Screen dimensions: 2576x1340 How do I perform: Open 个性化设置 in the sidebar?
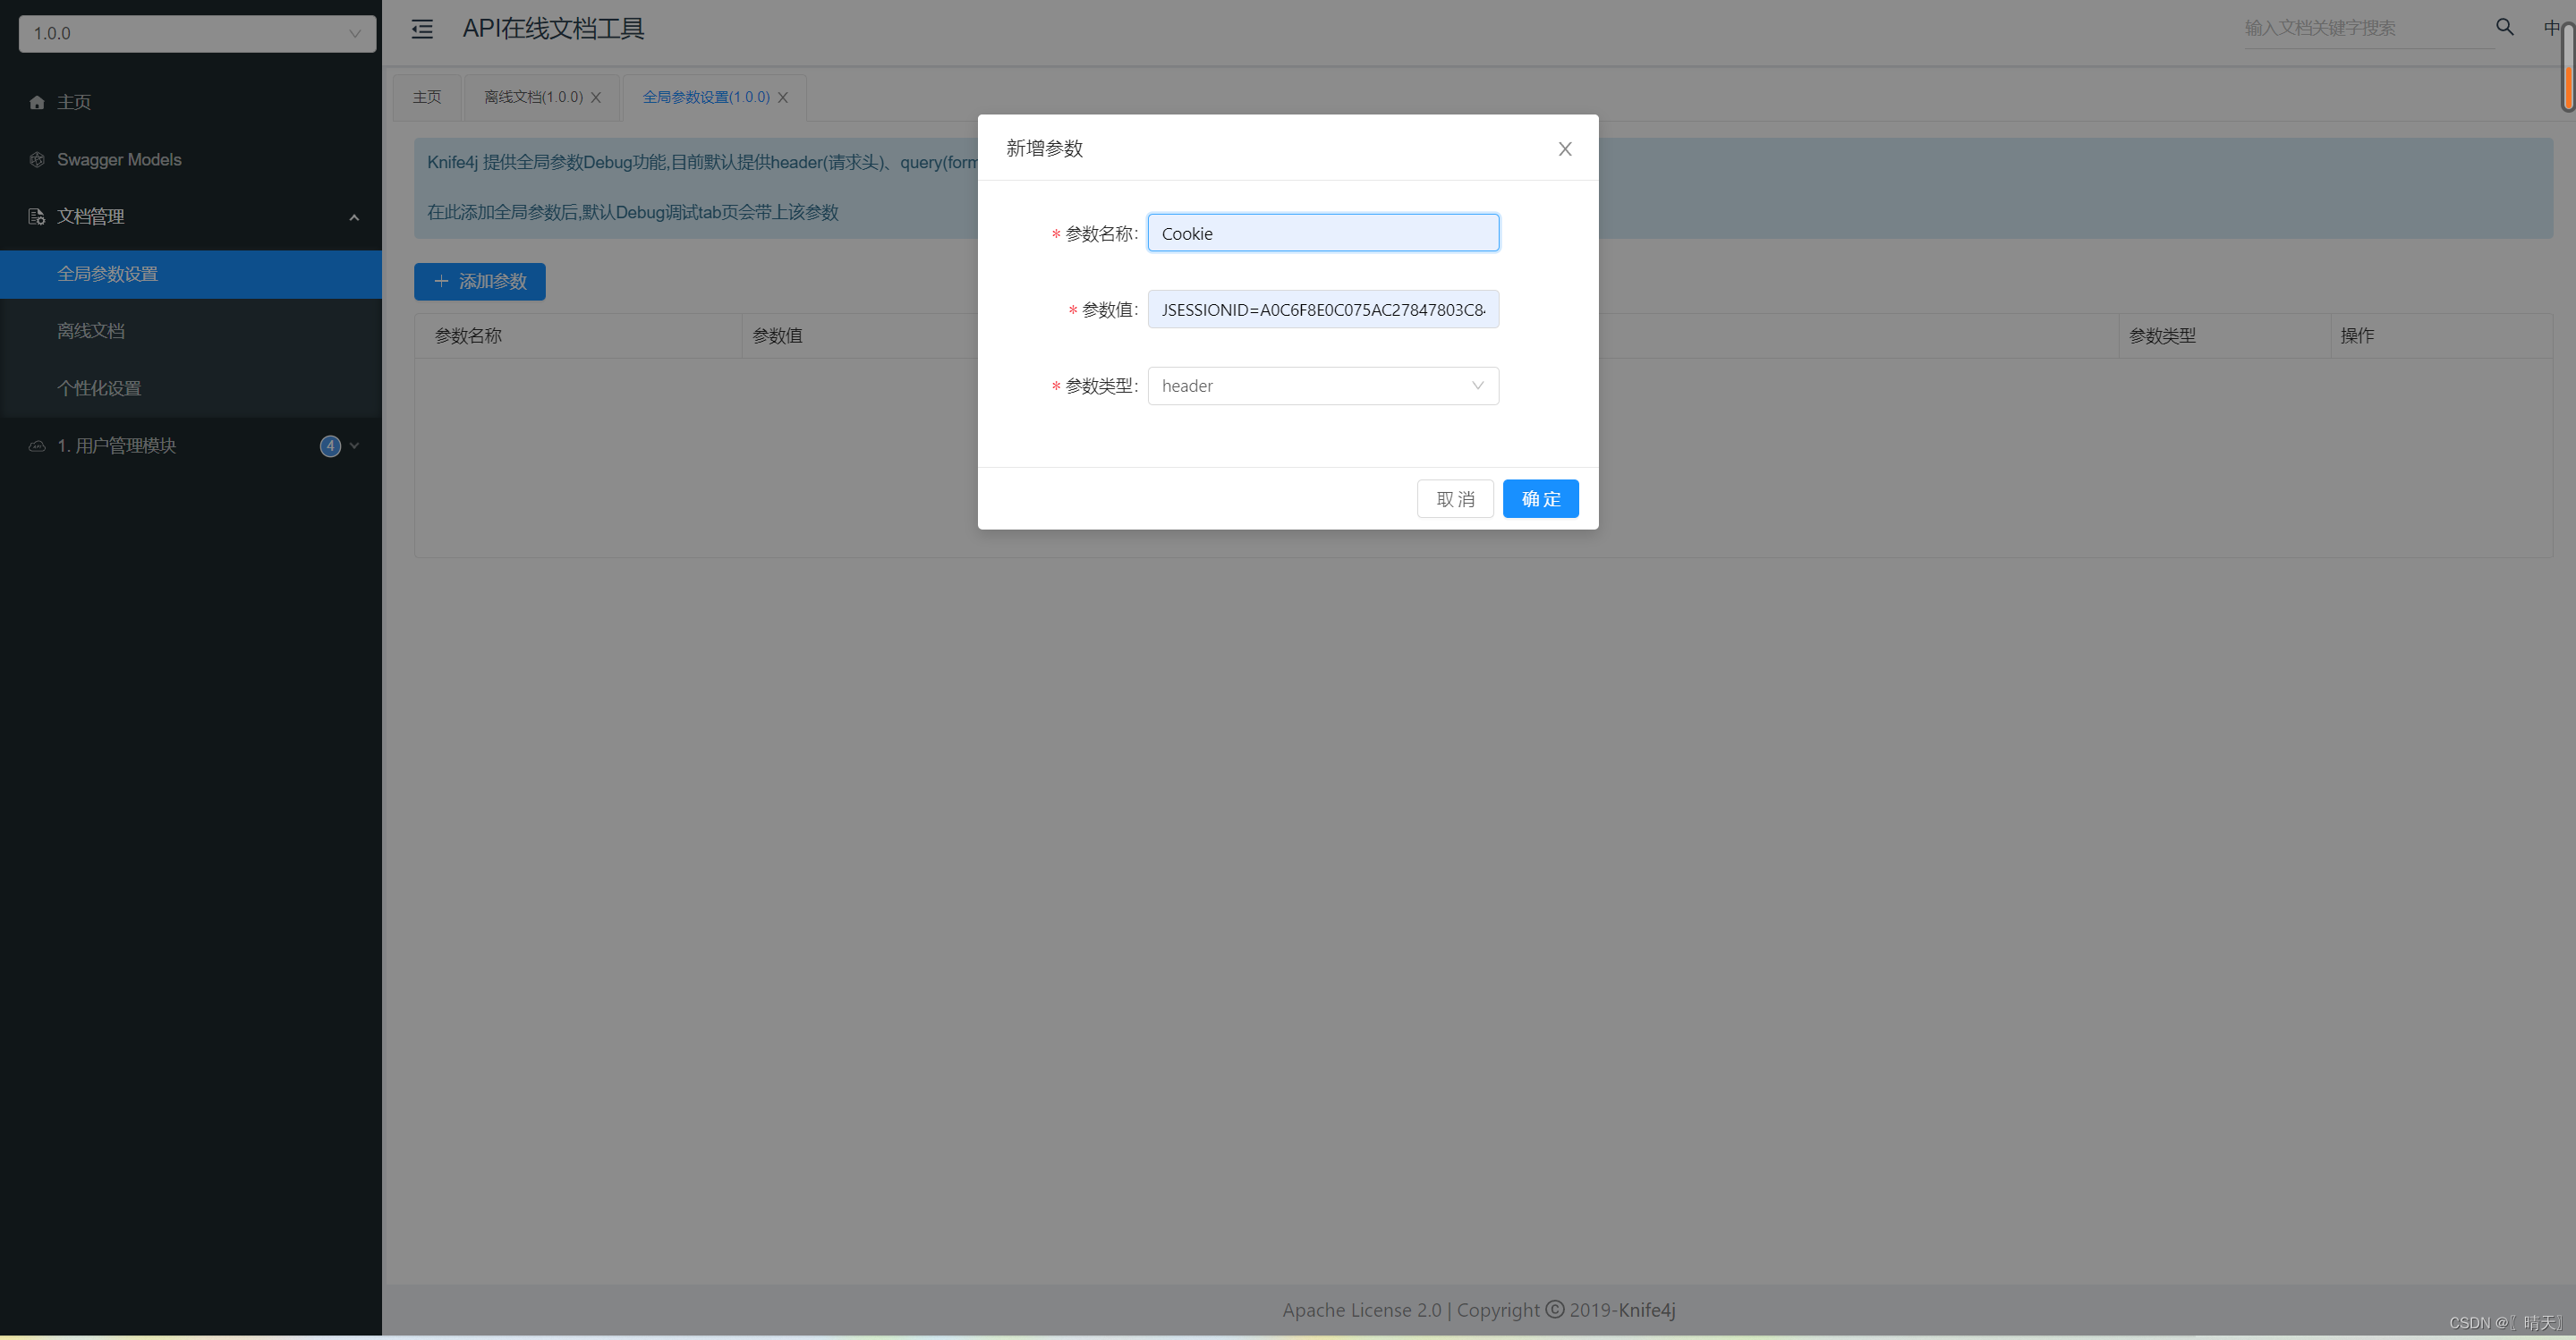99,388
